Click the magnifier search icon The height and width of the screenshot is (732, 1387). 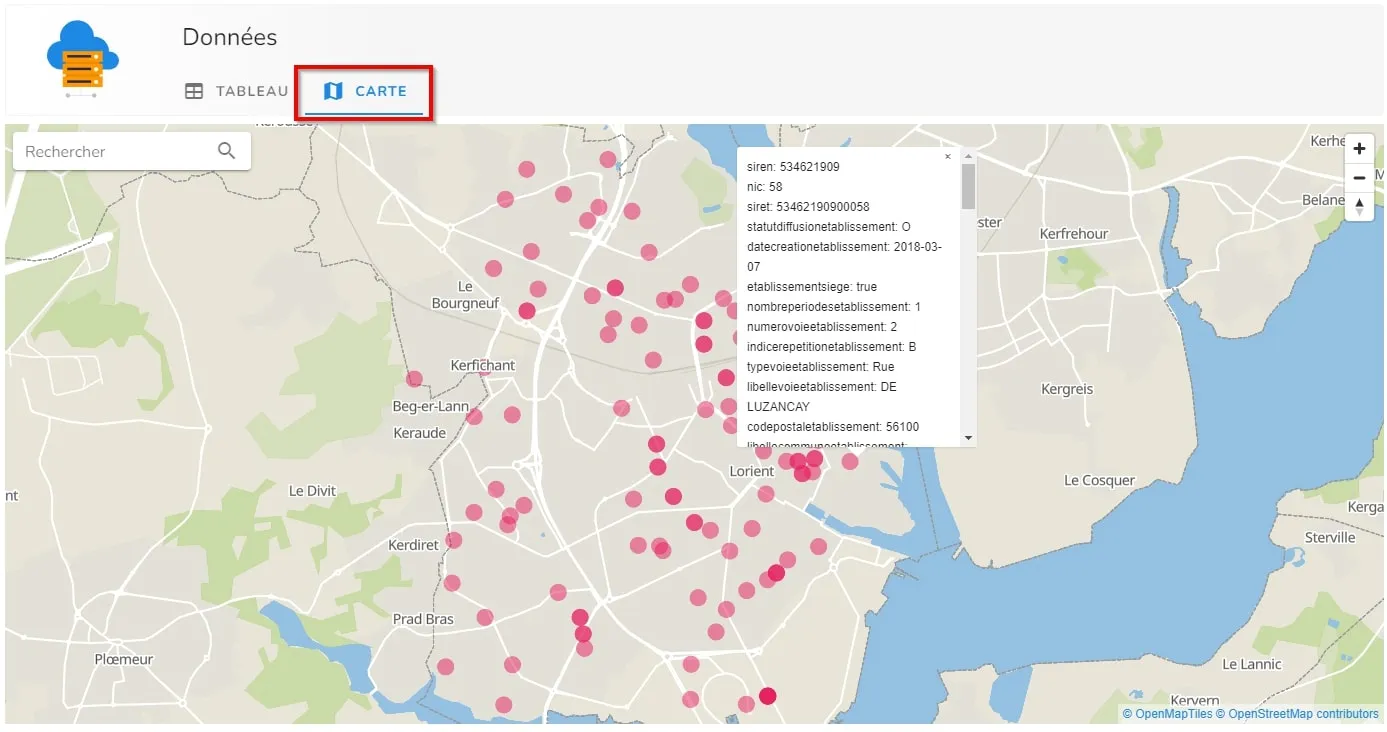tap(227, 151)
